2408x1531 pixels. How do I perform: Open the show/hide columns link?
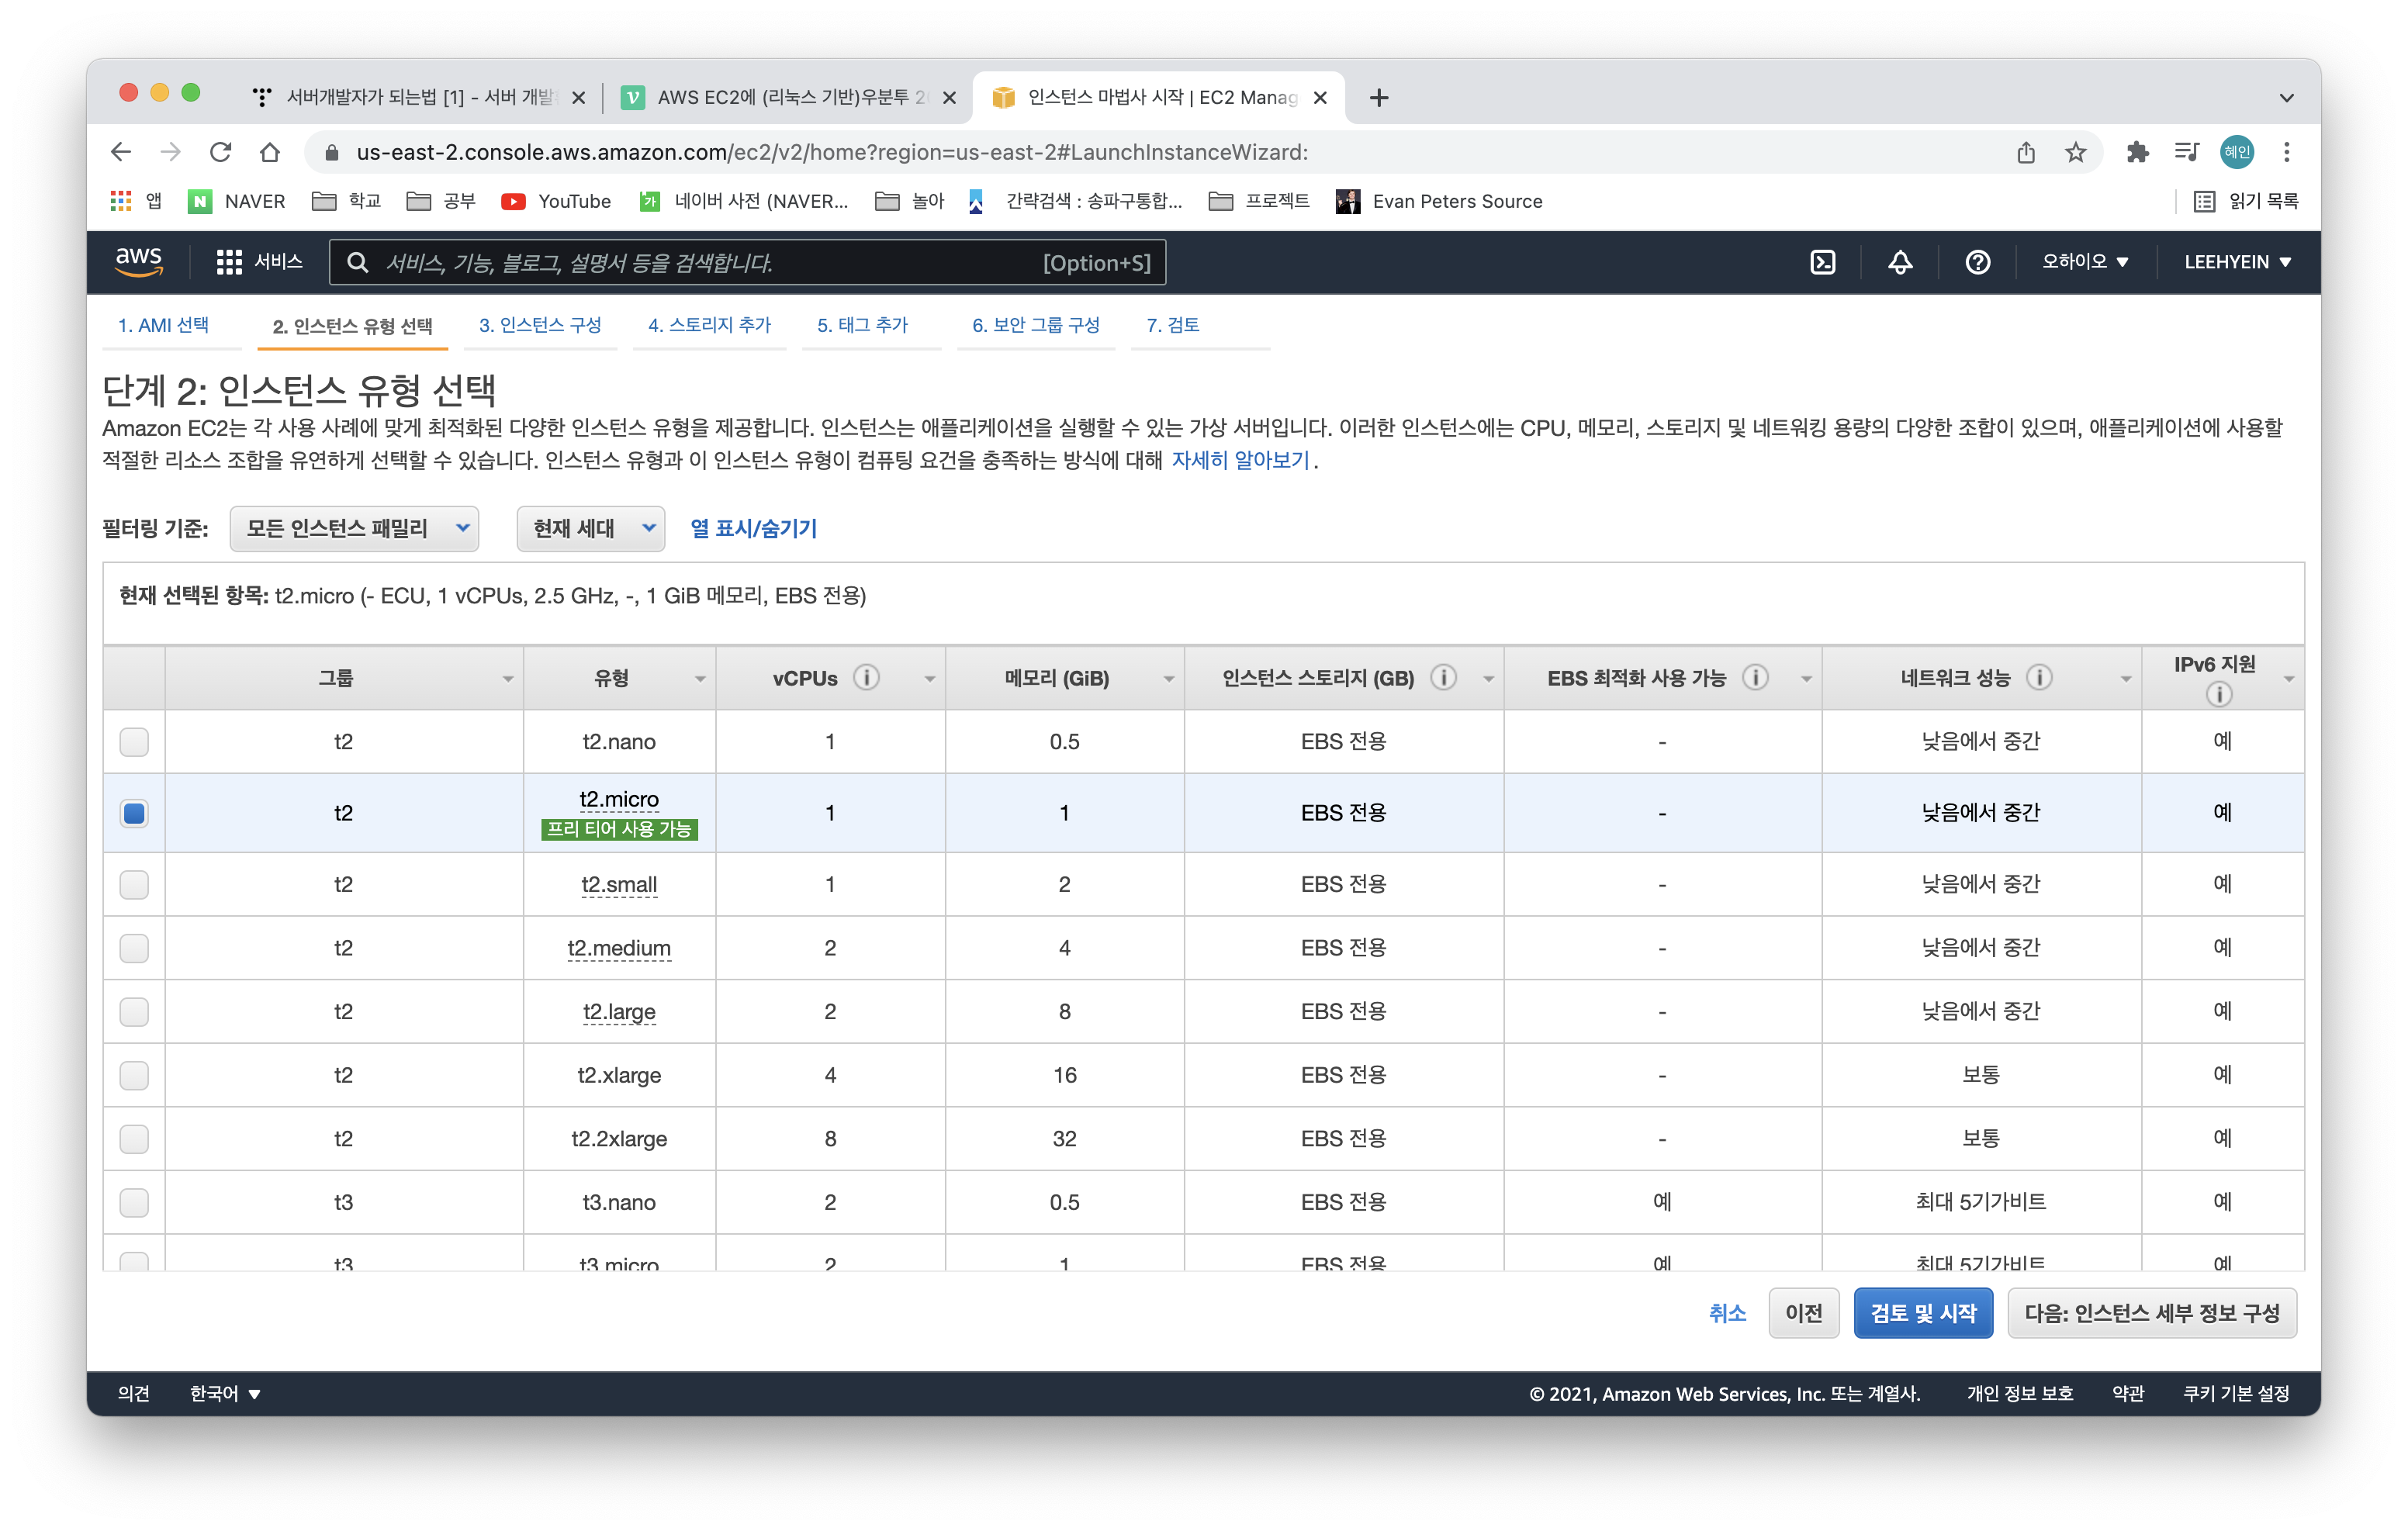point(753,528)
